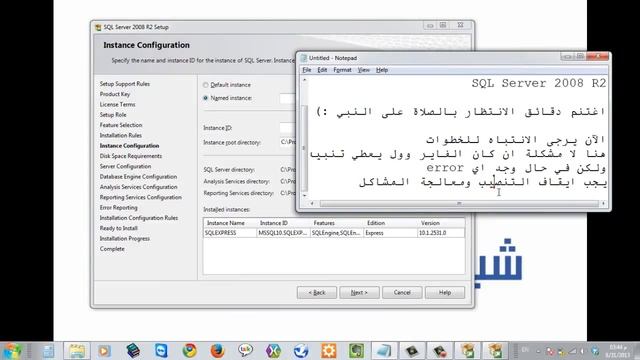This screenshot has width=640, height=360.
Task: Open the Notepad View menu
Action: 363,70
